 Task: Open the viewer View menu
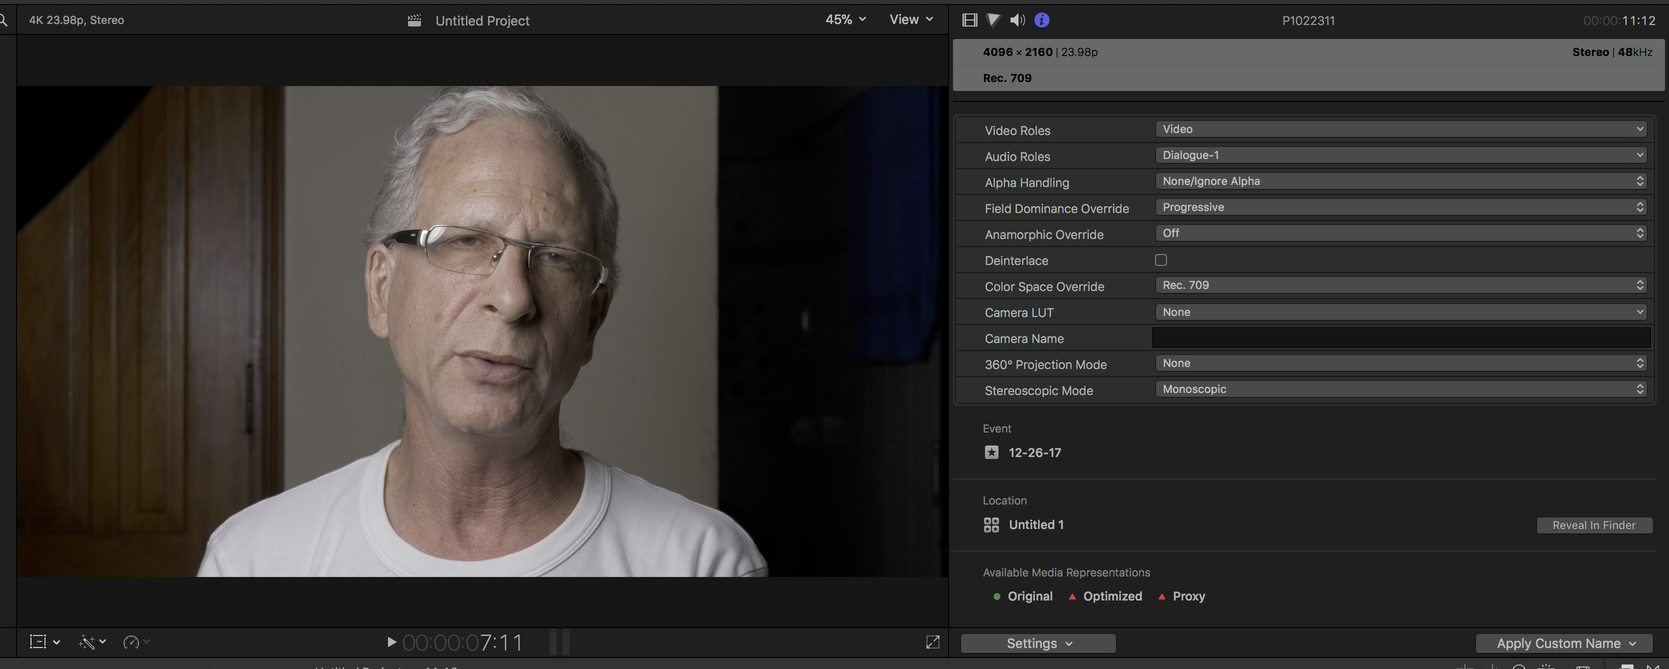pos(911,19)
